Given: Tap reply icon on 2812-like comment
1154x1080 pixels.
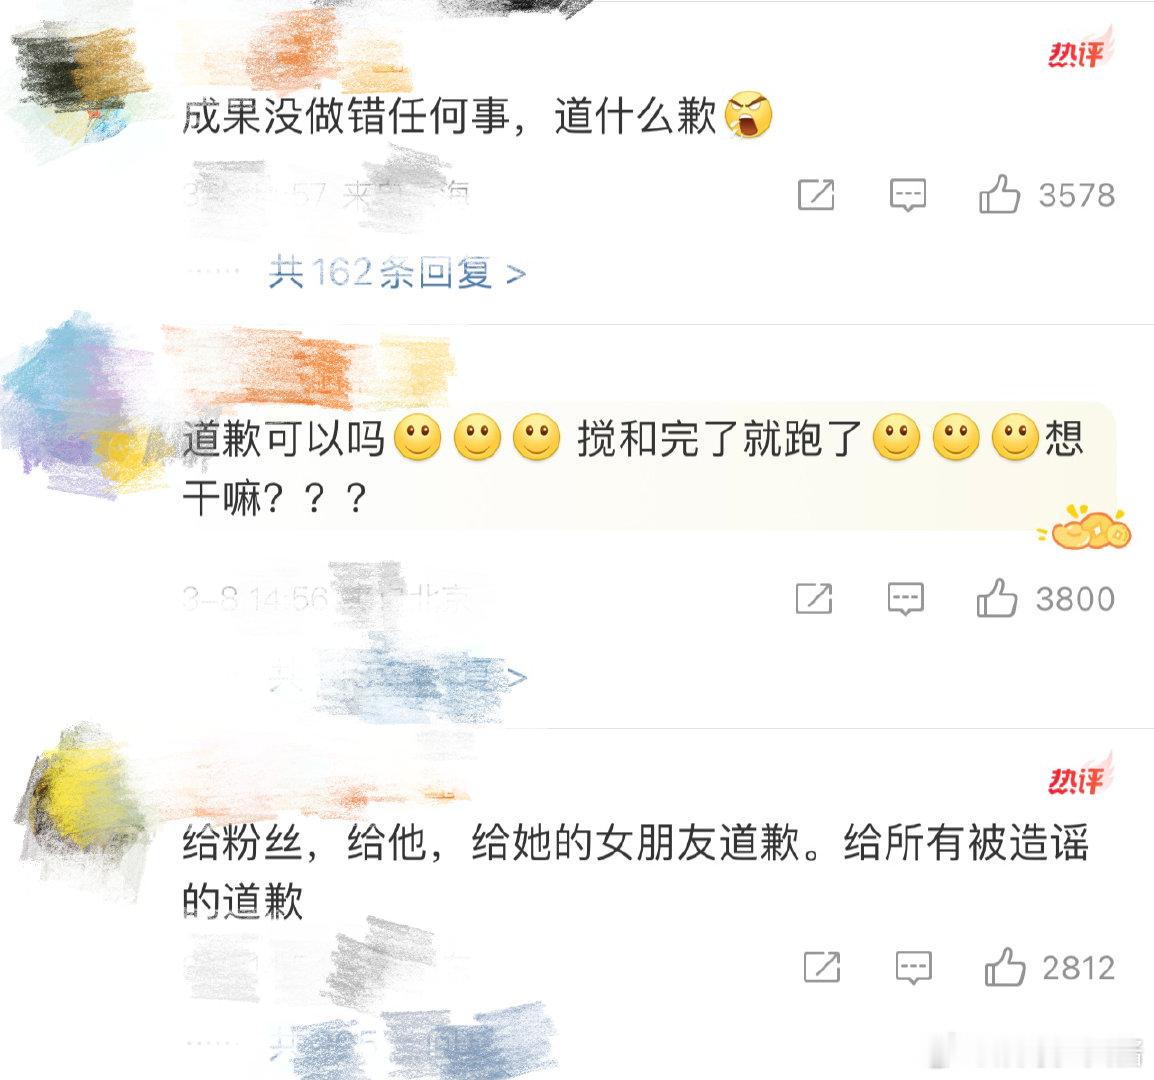Looking at the screenshot, I should tap(913, 967).
